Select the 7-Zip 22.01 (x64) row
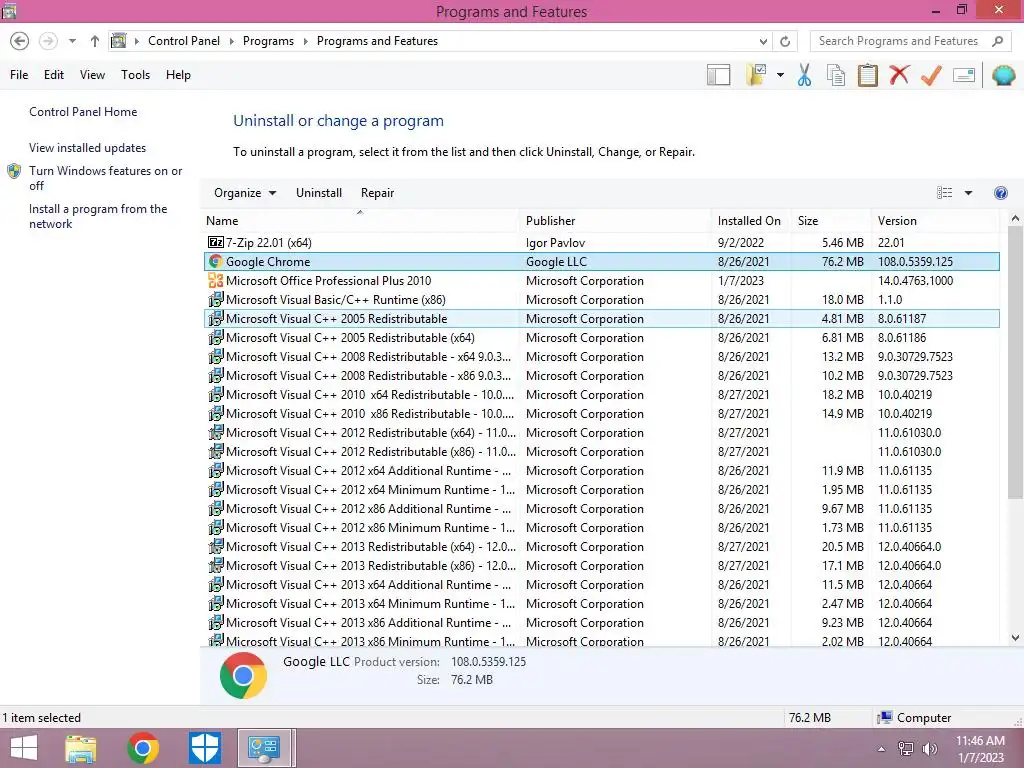This screenshot has width=1024, height=768. tap(601, 243)
